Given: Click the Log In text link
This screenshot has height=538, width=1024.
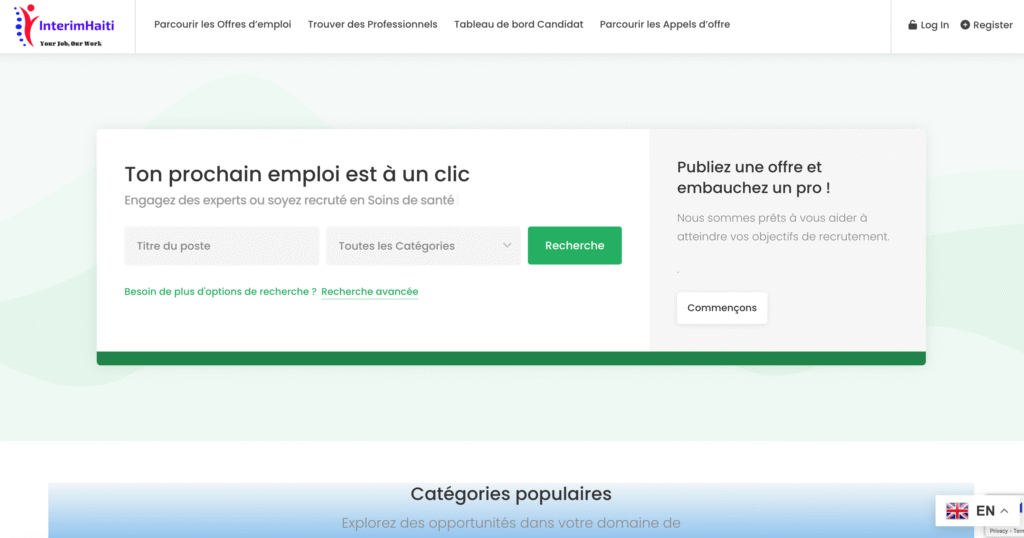Looking at the screenshot, I should coord(935,25).
